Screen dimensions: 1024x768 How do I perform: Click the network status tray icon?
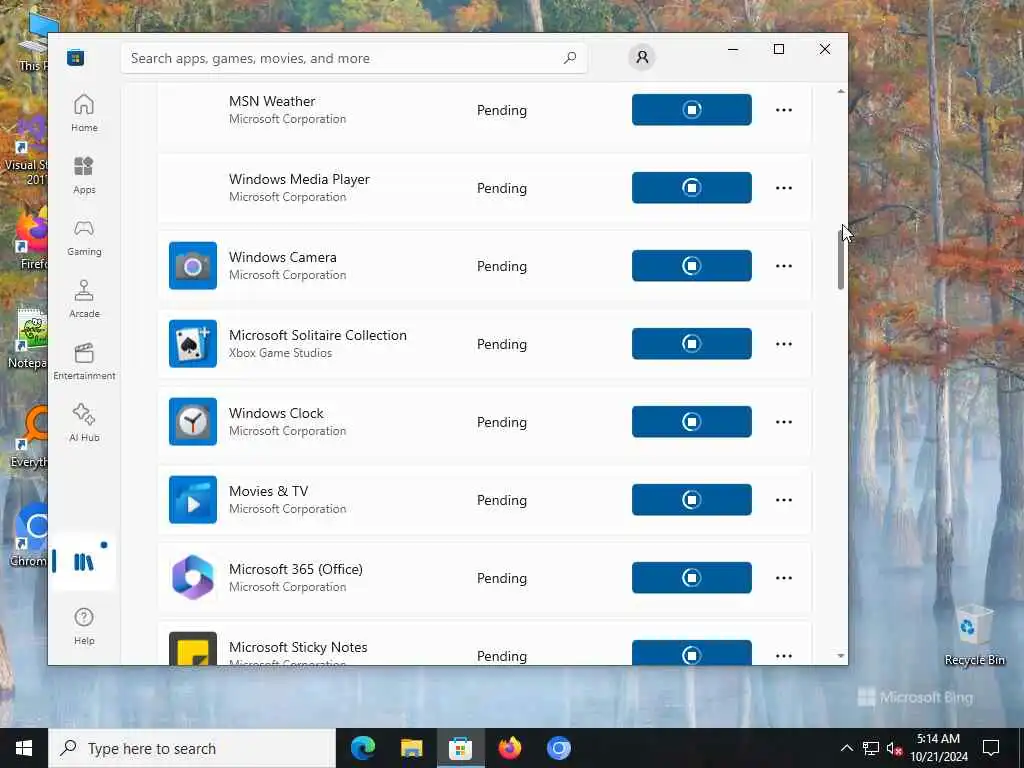pos(871,748)
